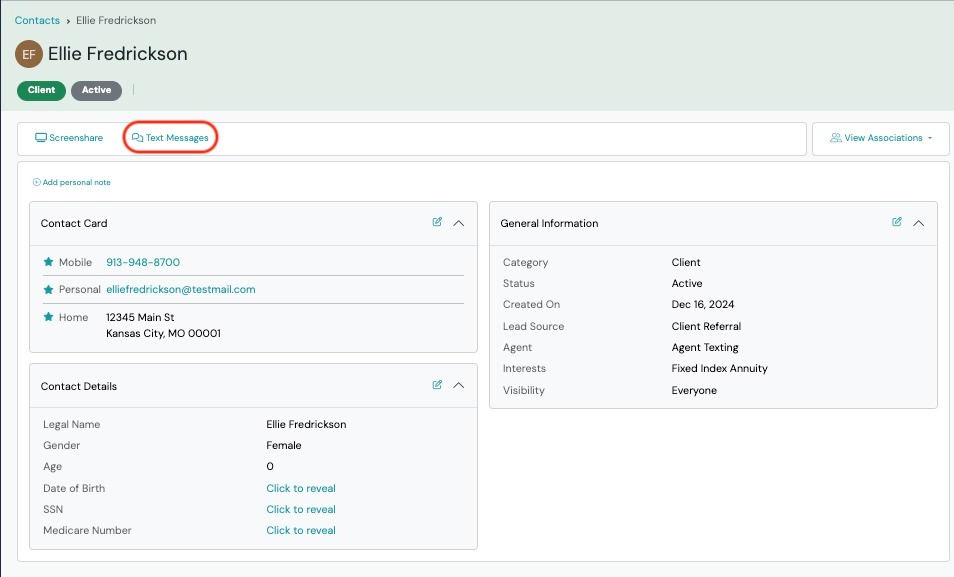Select the Category value Client
This screenshot has width=954, height=577.
(x=686, y=262)
